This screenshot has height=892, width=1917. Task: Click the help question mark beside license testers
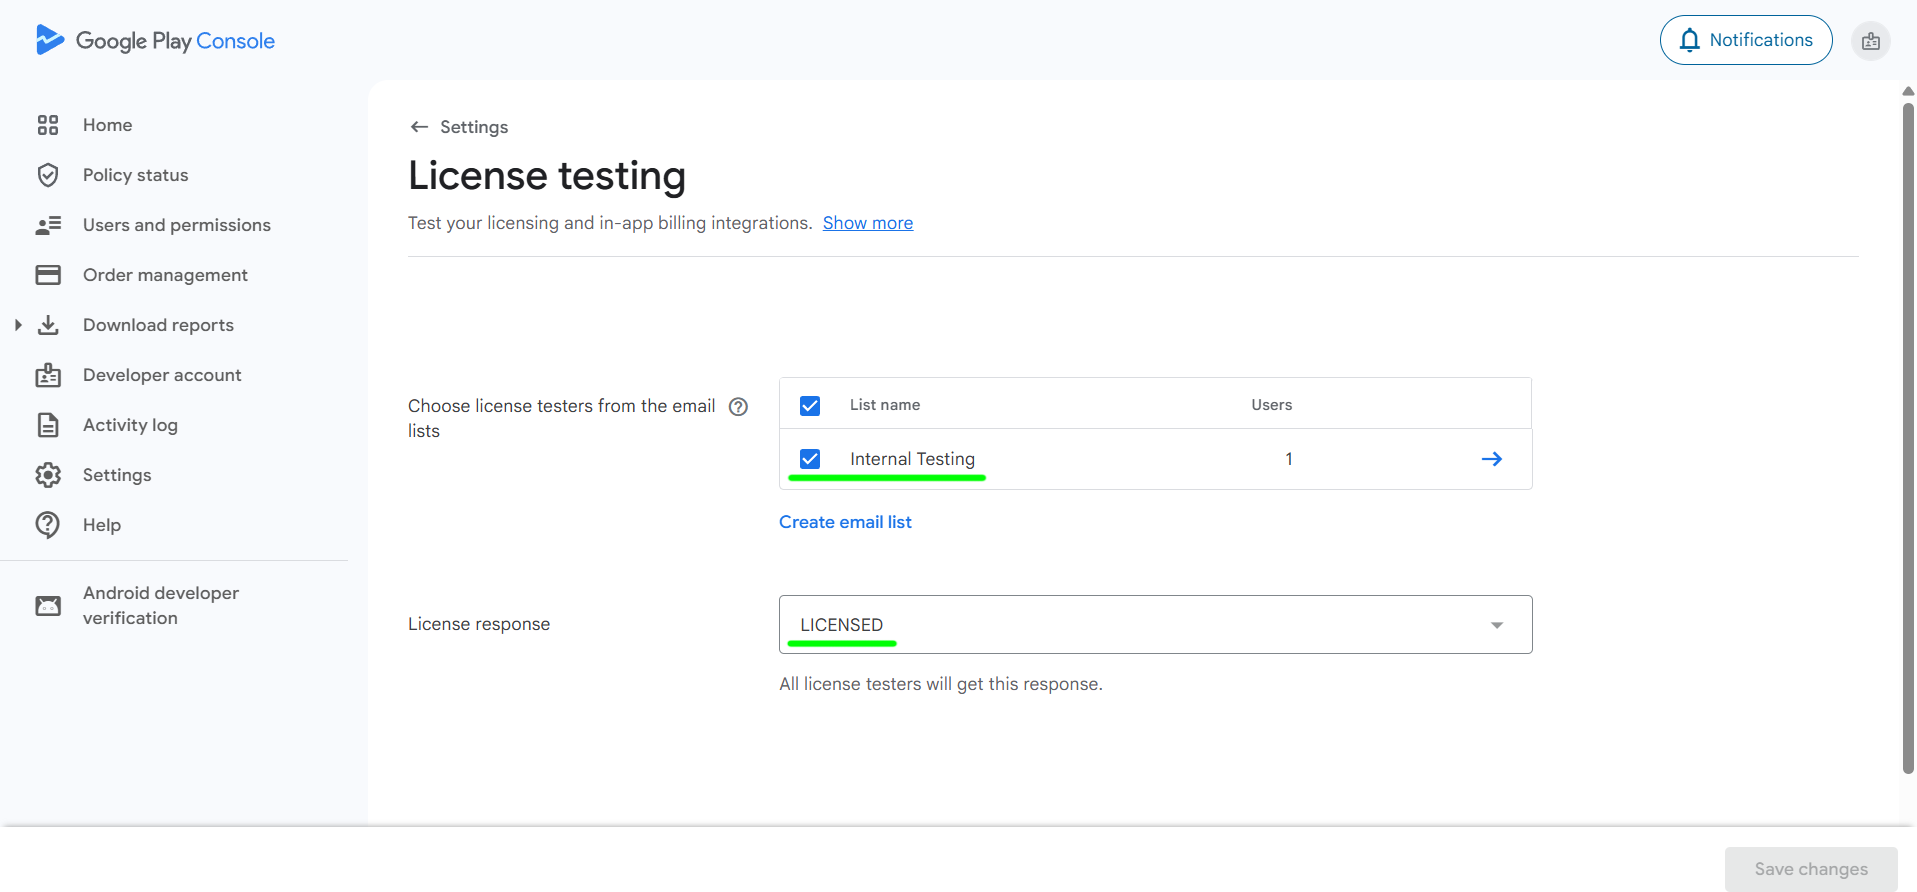click(738, 406)
